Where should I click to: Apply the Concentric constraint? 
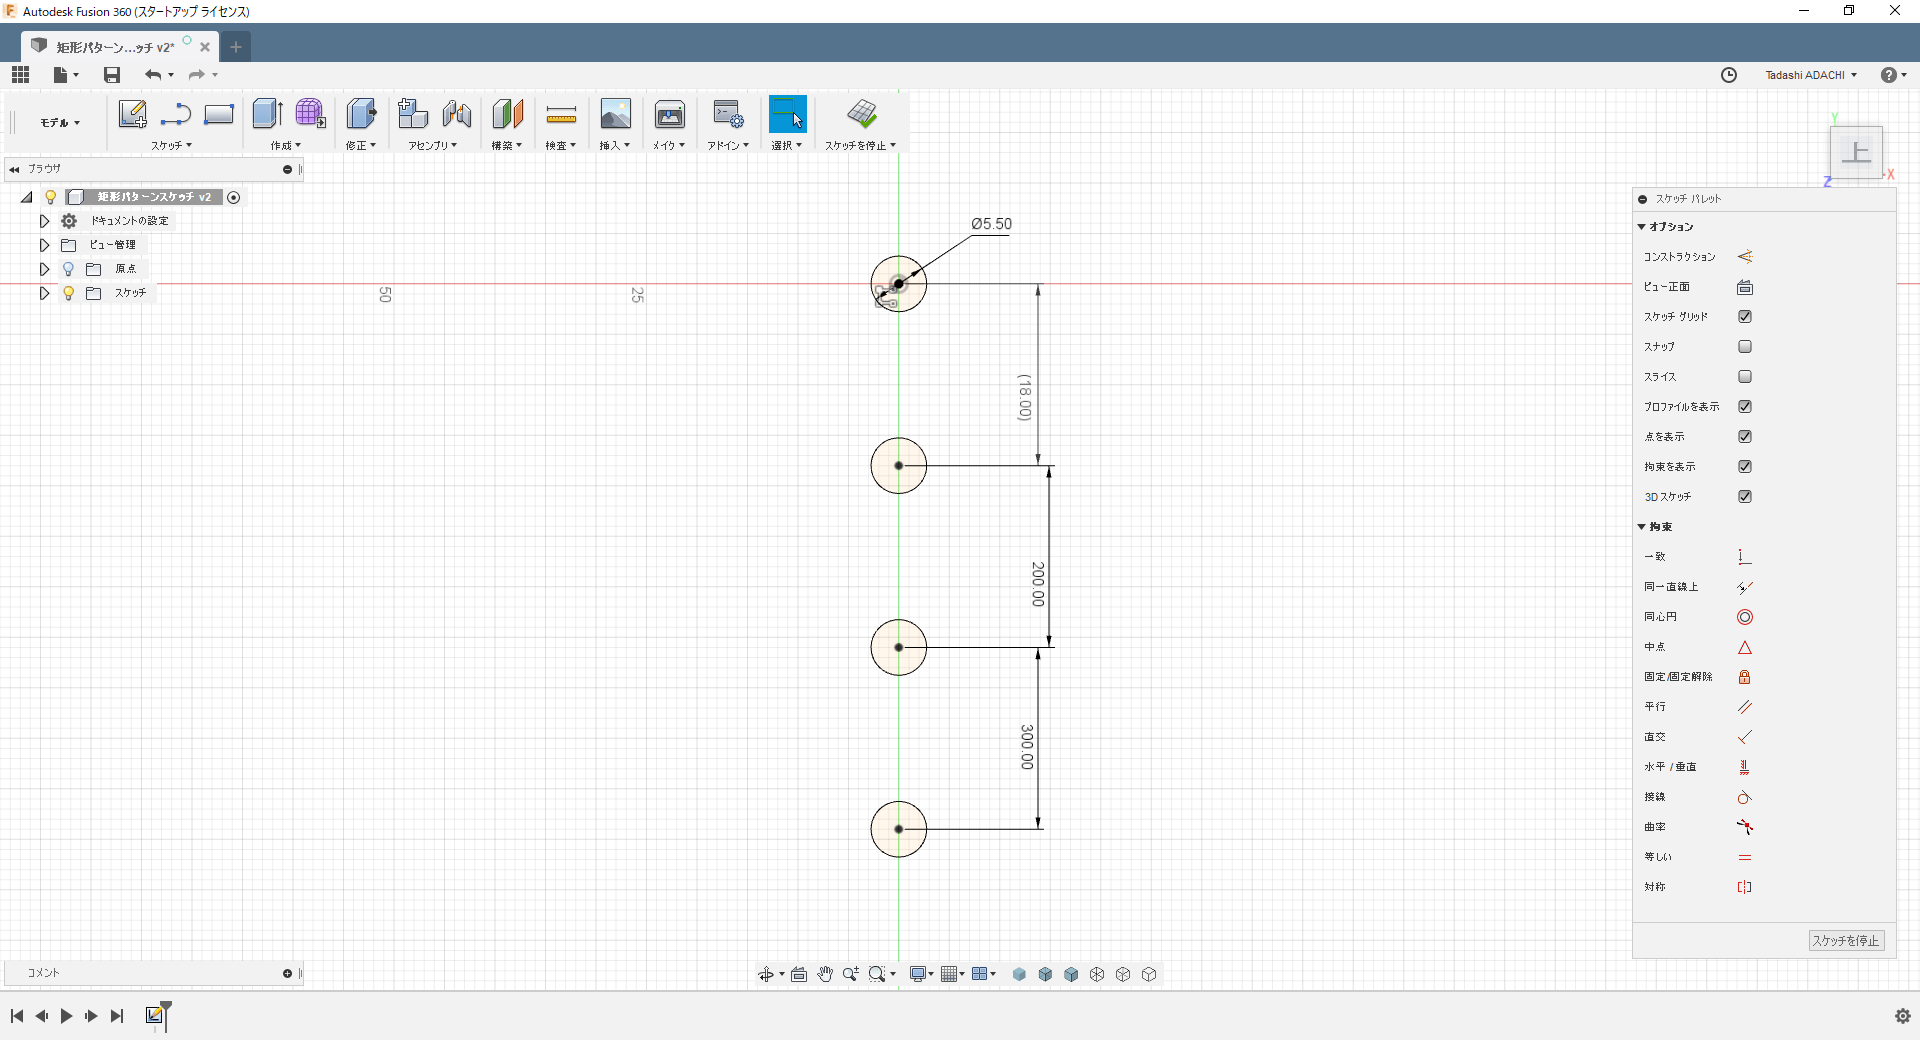pyautogui.click(x=1745, y=617)
